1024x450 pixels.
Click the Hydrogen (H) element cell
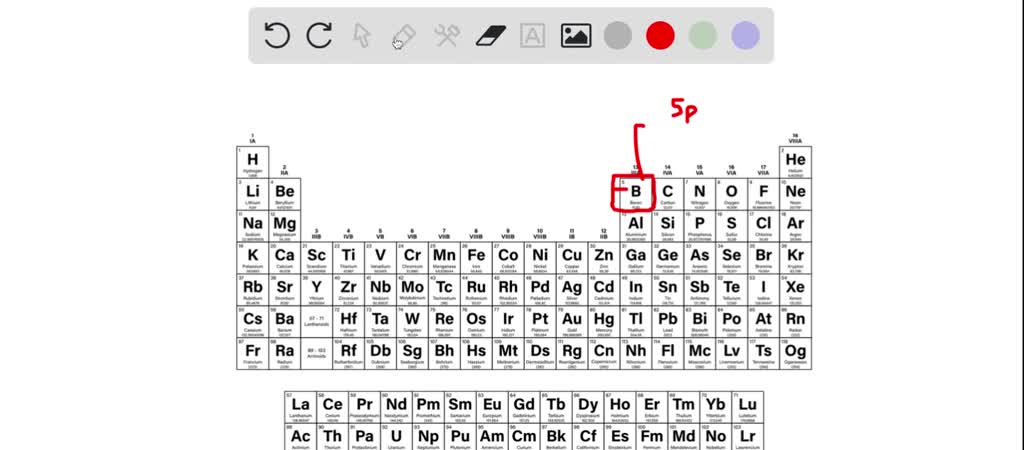252,162
